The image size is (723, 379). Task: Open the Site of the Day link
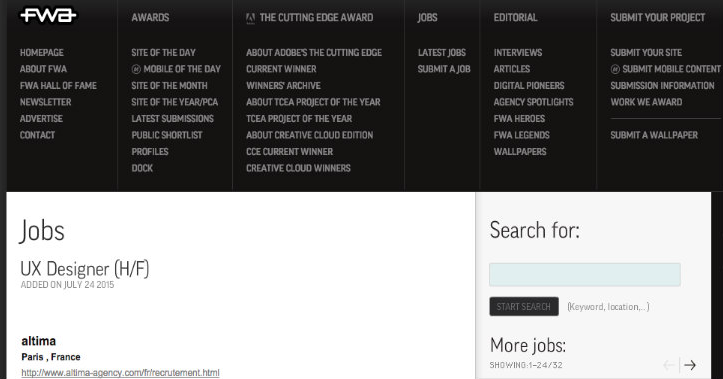tap(163, 53)
